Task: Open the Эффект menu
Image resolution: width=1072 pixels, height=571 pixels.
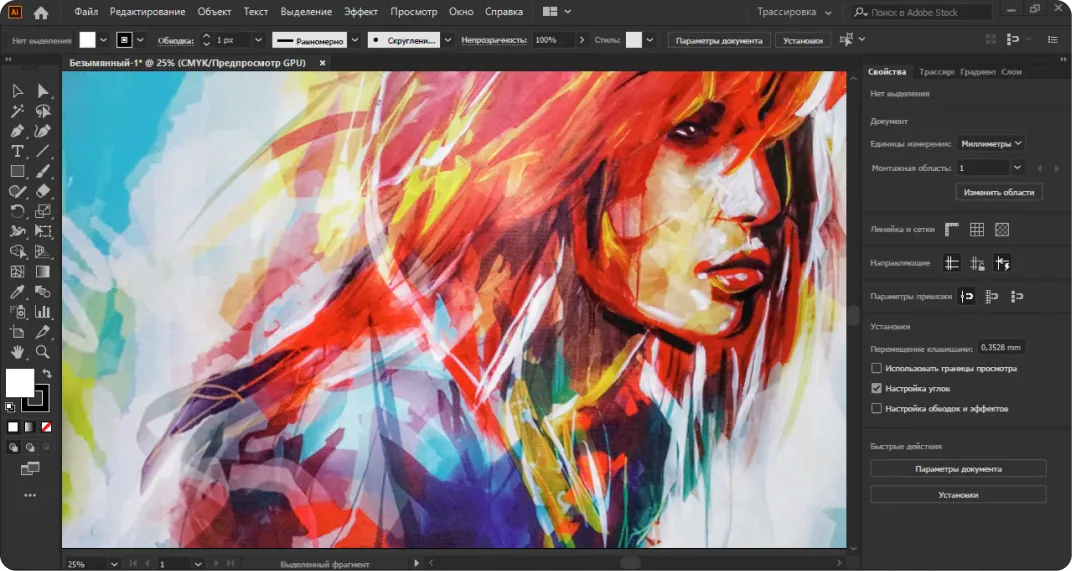Action: tap(361, 12)
